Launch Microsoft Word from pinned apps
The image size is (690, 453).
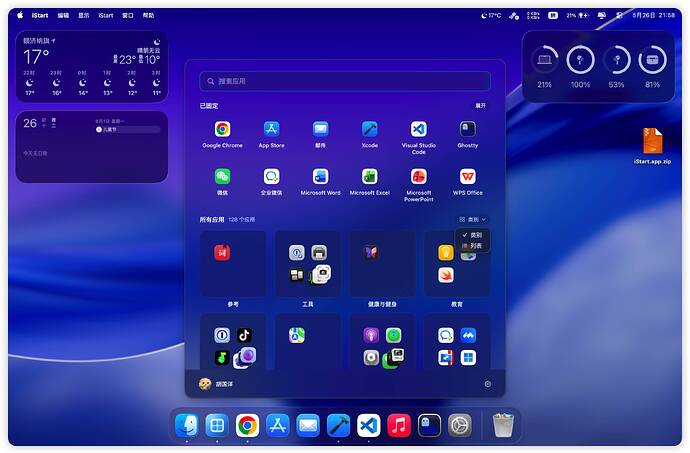coord(320,177)
